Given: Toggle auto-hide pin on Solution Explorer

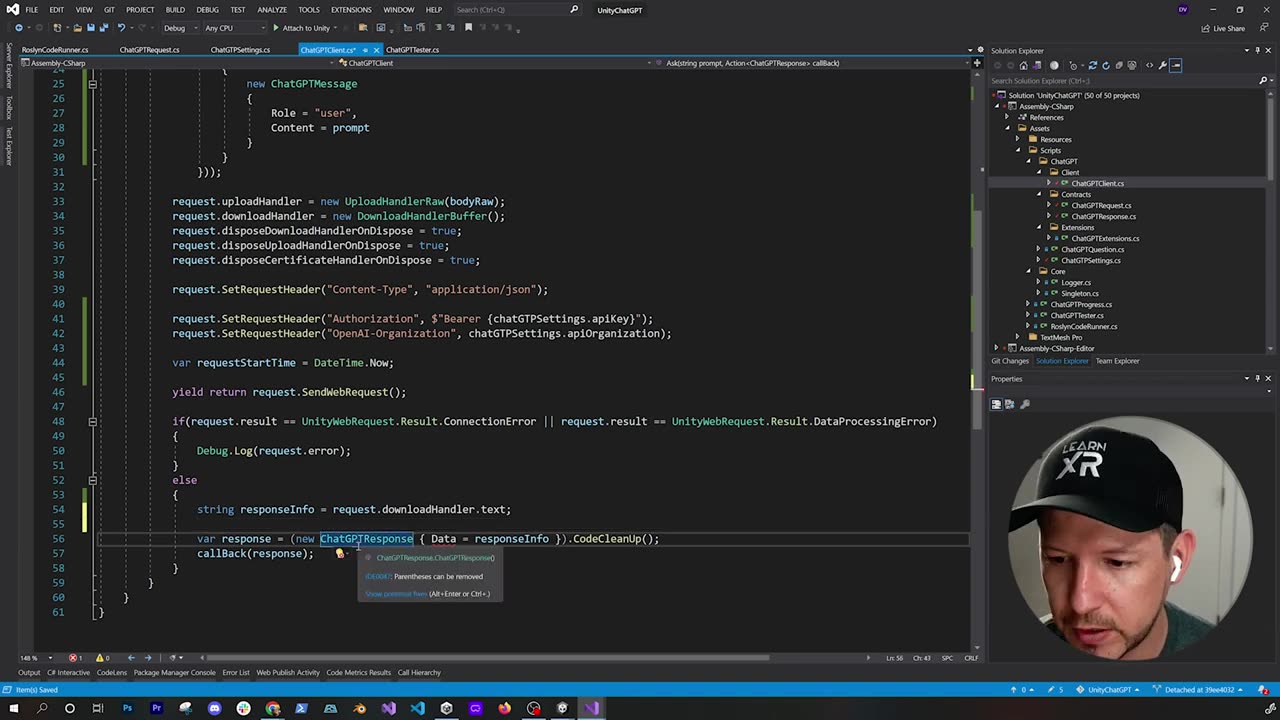Looking at the screenshot, I should pyautogui.click(x=1258, y=50).
